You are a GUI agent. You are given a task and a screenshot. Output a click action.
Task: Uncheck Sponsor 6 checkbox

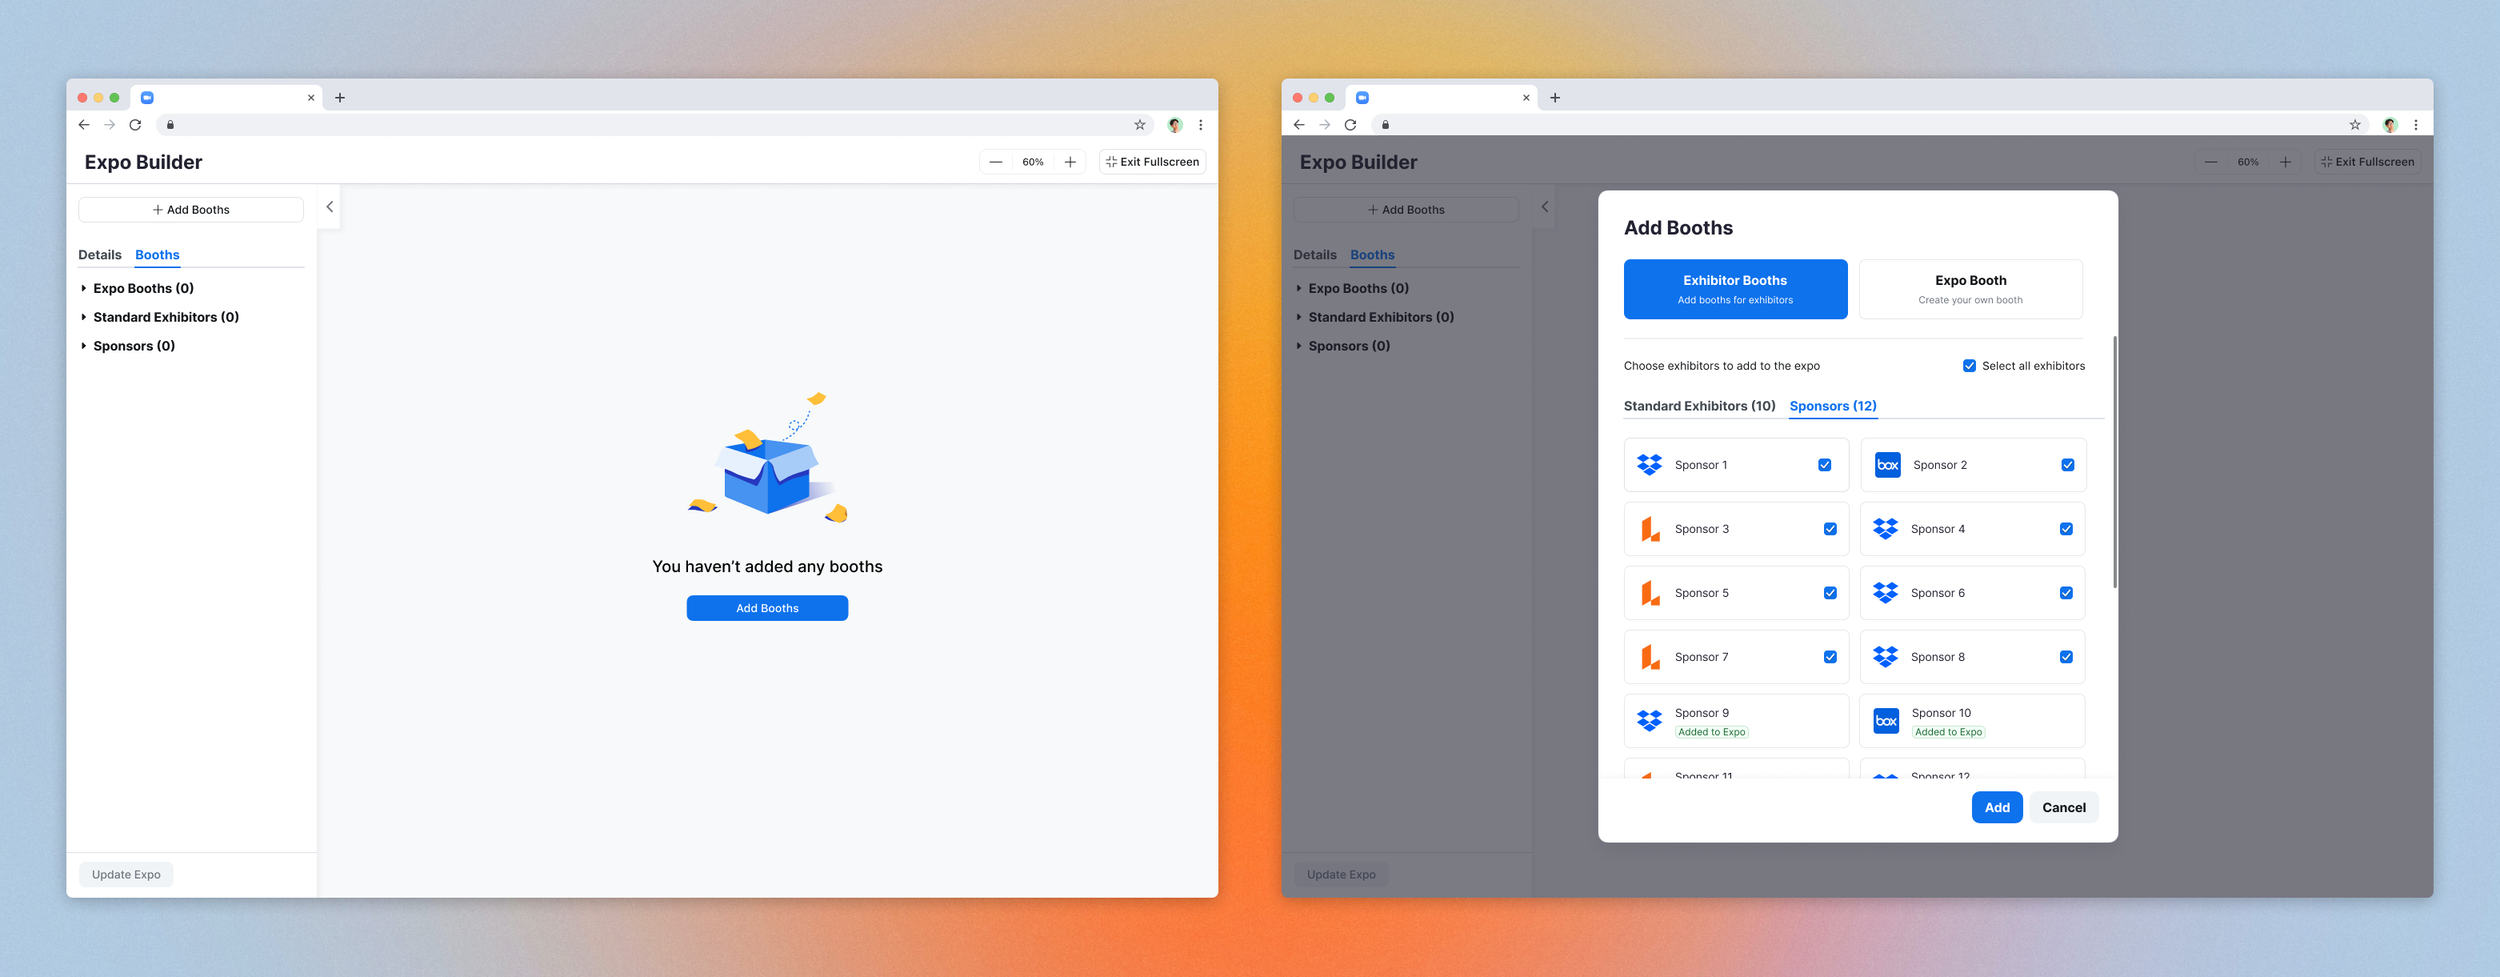click(x=2066, y=593)
